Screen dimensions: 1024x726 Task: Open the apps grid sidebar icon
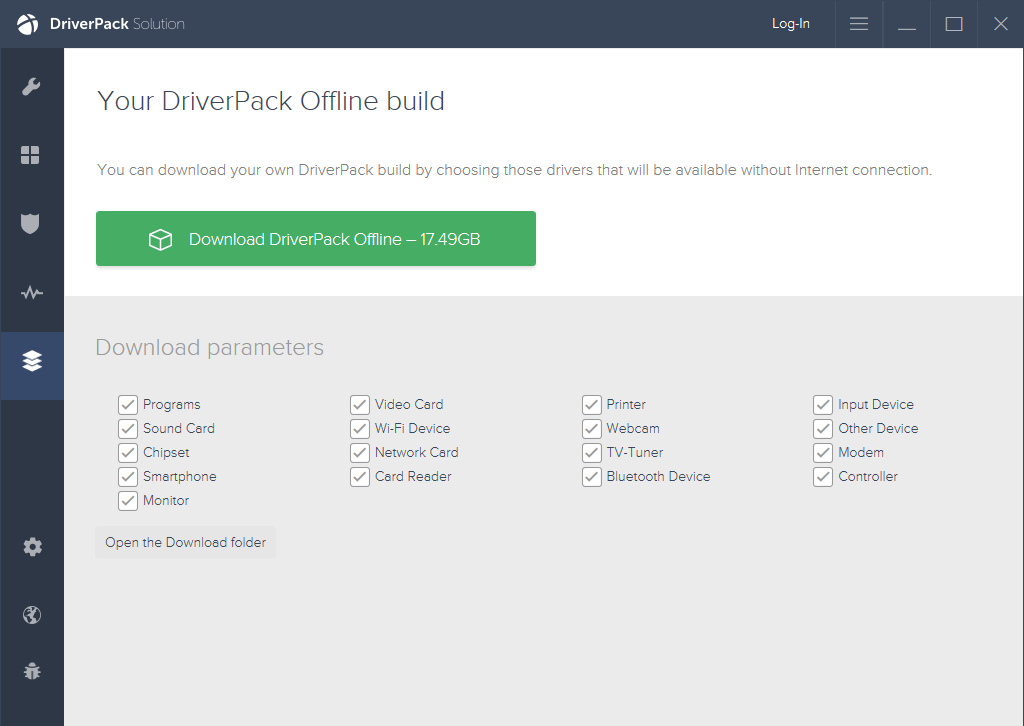coord(30,155)
